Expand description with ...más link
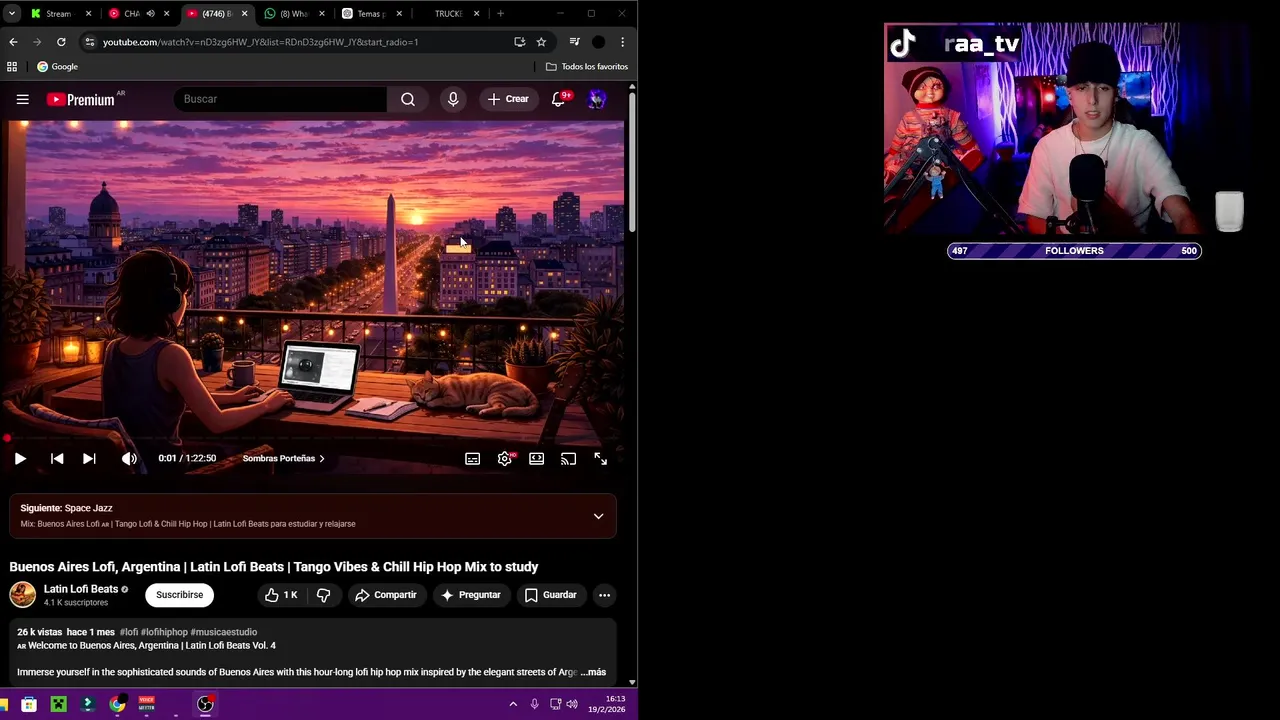This screenshot has height=720, width=1280. (593, 672)
